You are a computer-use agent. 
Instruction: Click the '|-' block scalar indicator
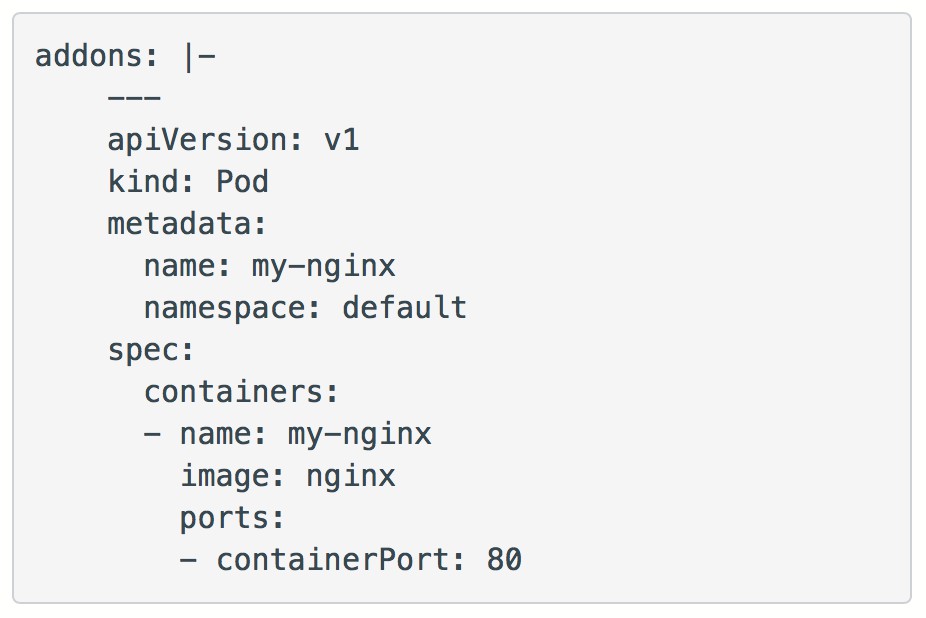200,57
